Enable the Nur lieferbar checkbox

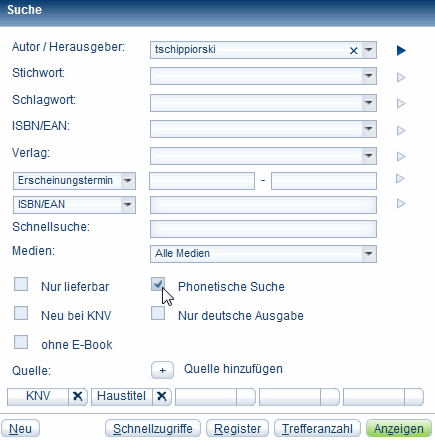(x=21, y=285)
